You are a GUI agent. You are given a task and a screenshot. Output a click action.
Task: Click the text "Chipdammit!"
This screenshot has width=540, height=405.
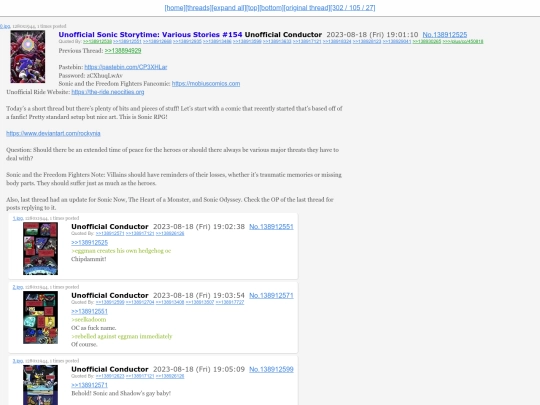tap(89, 259)
